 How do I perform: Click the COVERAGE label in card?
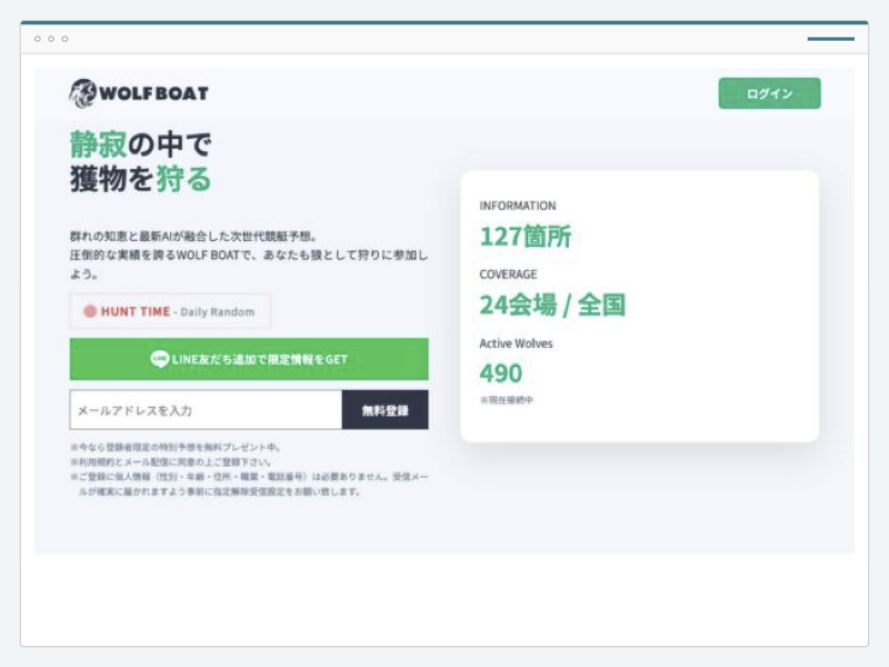[x=508, y=275]
